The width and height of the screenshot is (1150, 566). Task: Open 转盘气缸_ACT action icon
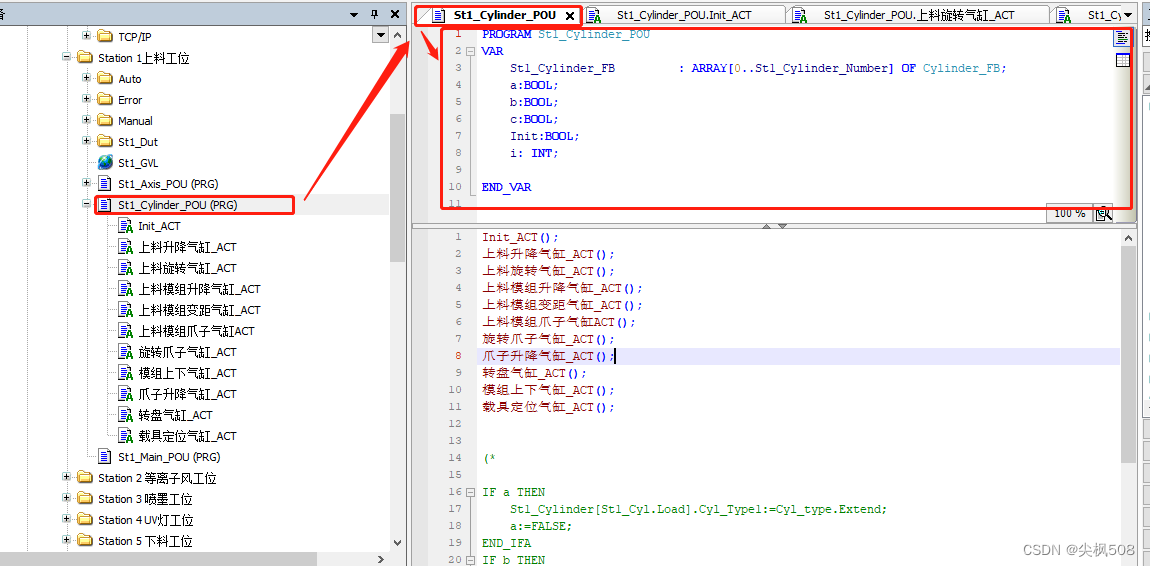click(x=125, y=415)
